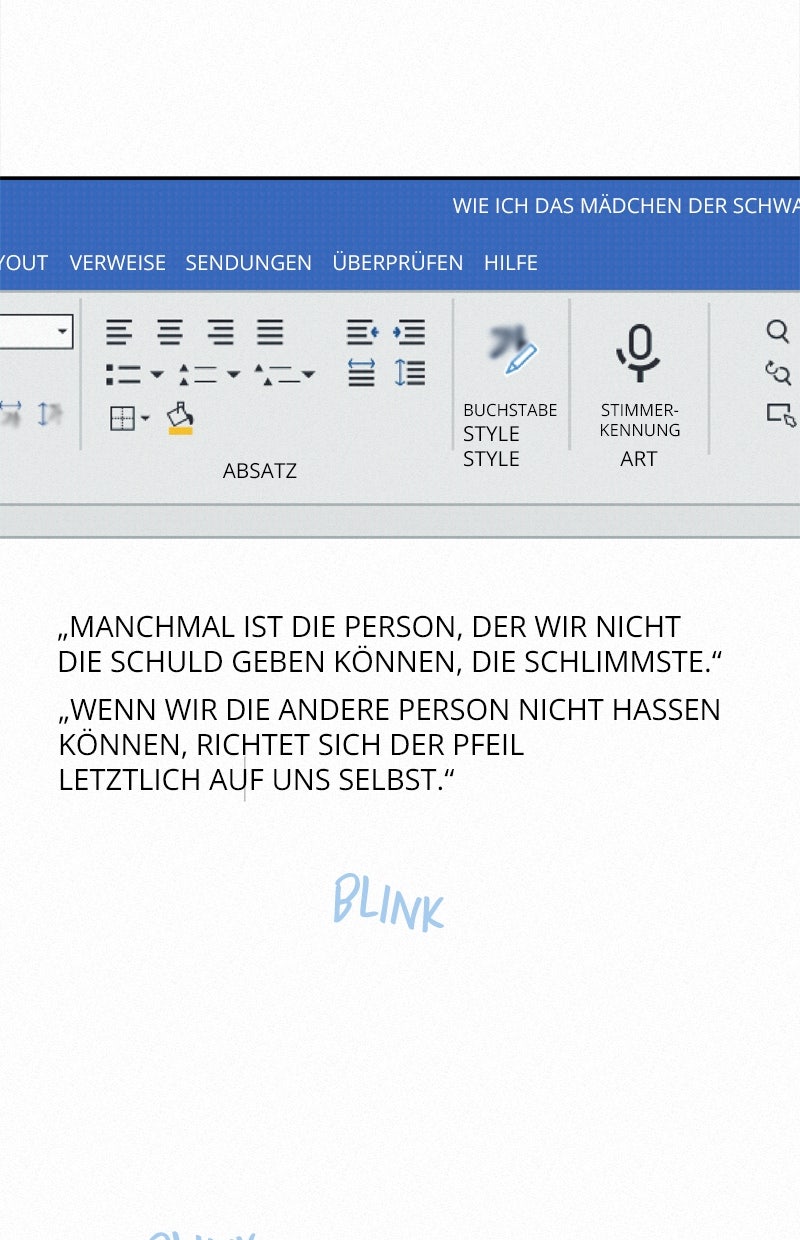Click the find and replace icon
The image size is (800, 1240).
pyautogui.click(x=777, y=373)
